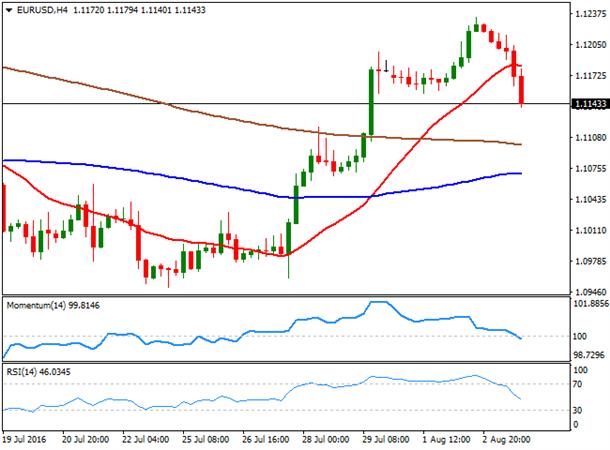Image resolution: width=610 pixels, height=450 pixels.
Task: Click the 1.09460 price scale label
Action: click(591, 292)
